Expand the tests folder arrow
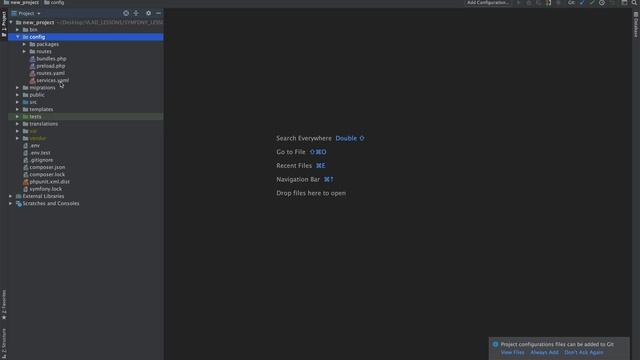640x360 pixels. [18, 117]
